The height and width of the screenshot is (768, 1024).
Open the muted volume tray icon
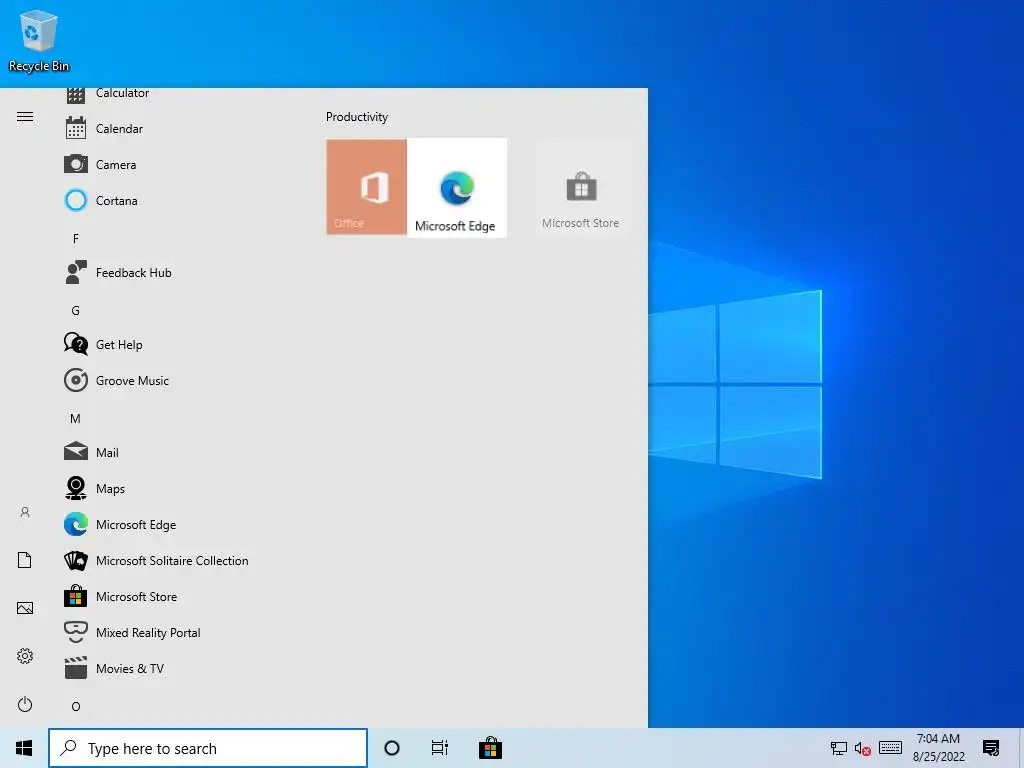click(863, 748)
